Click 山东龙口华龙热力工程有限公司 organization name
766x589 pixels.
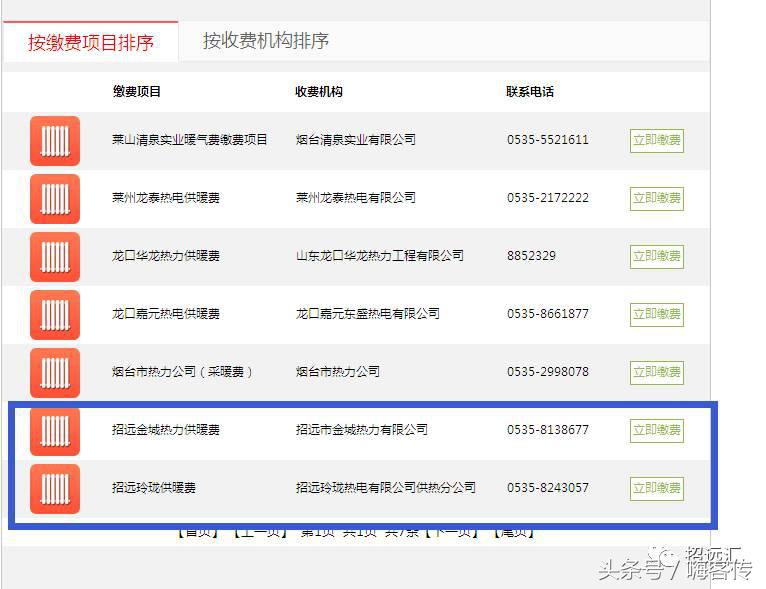(380, 256)
